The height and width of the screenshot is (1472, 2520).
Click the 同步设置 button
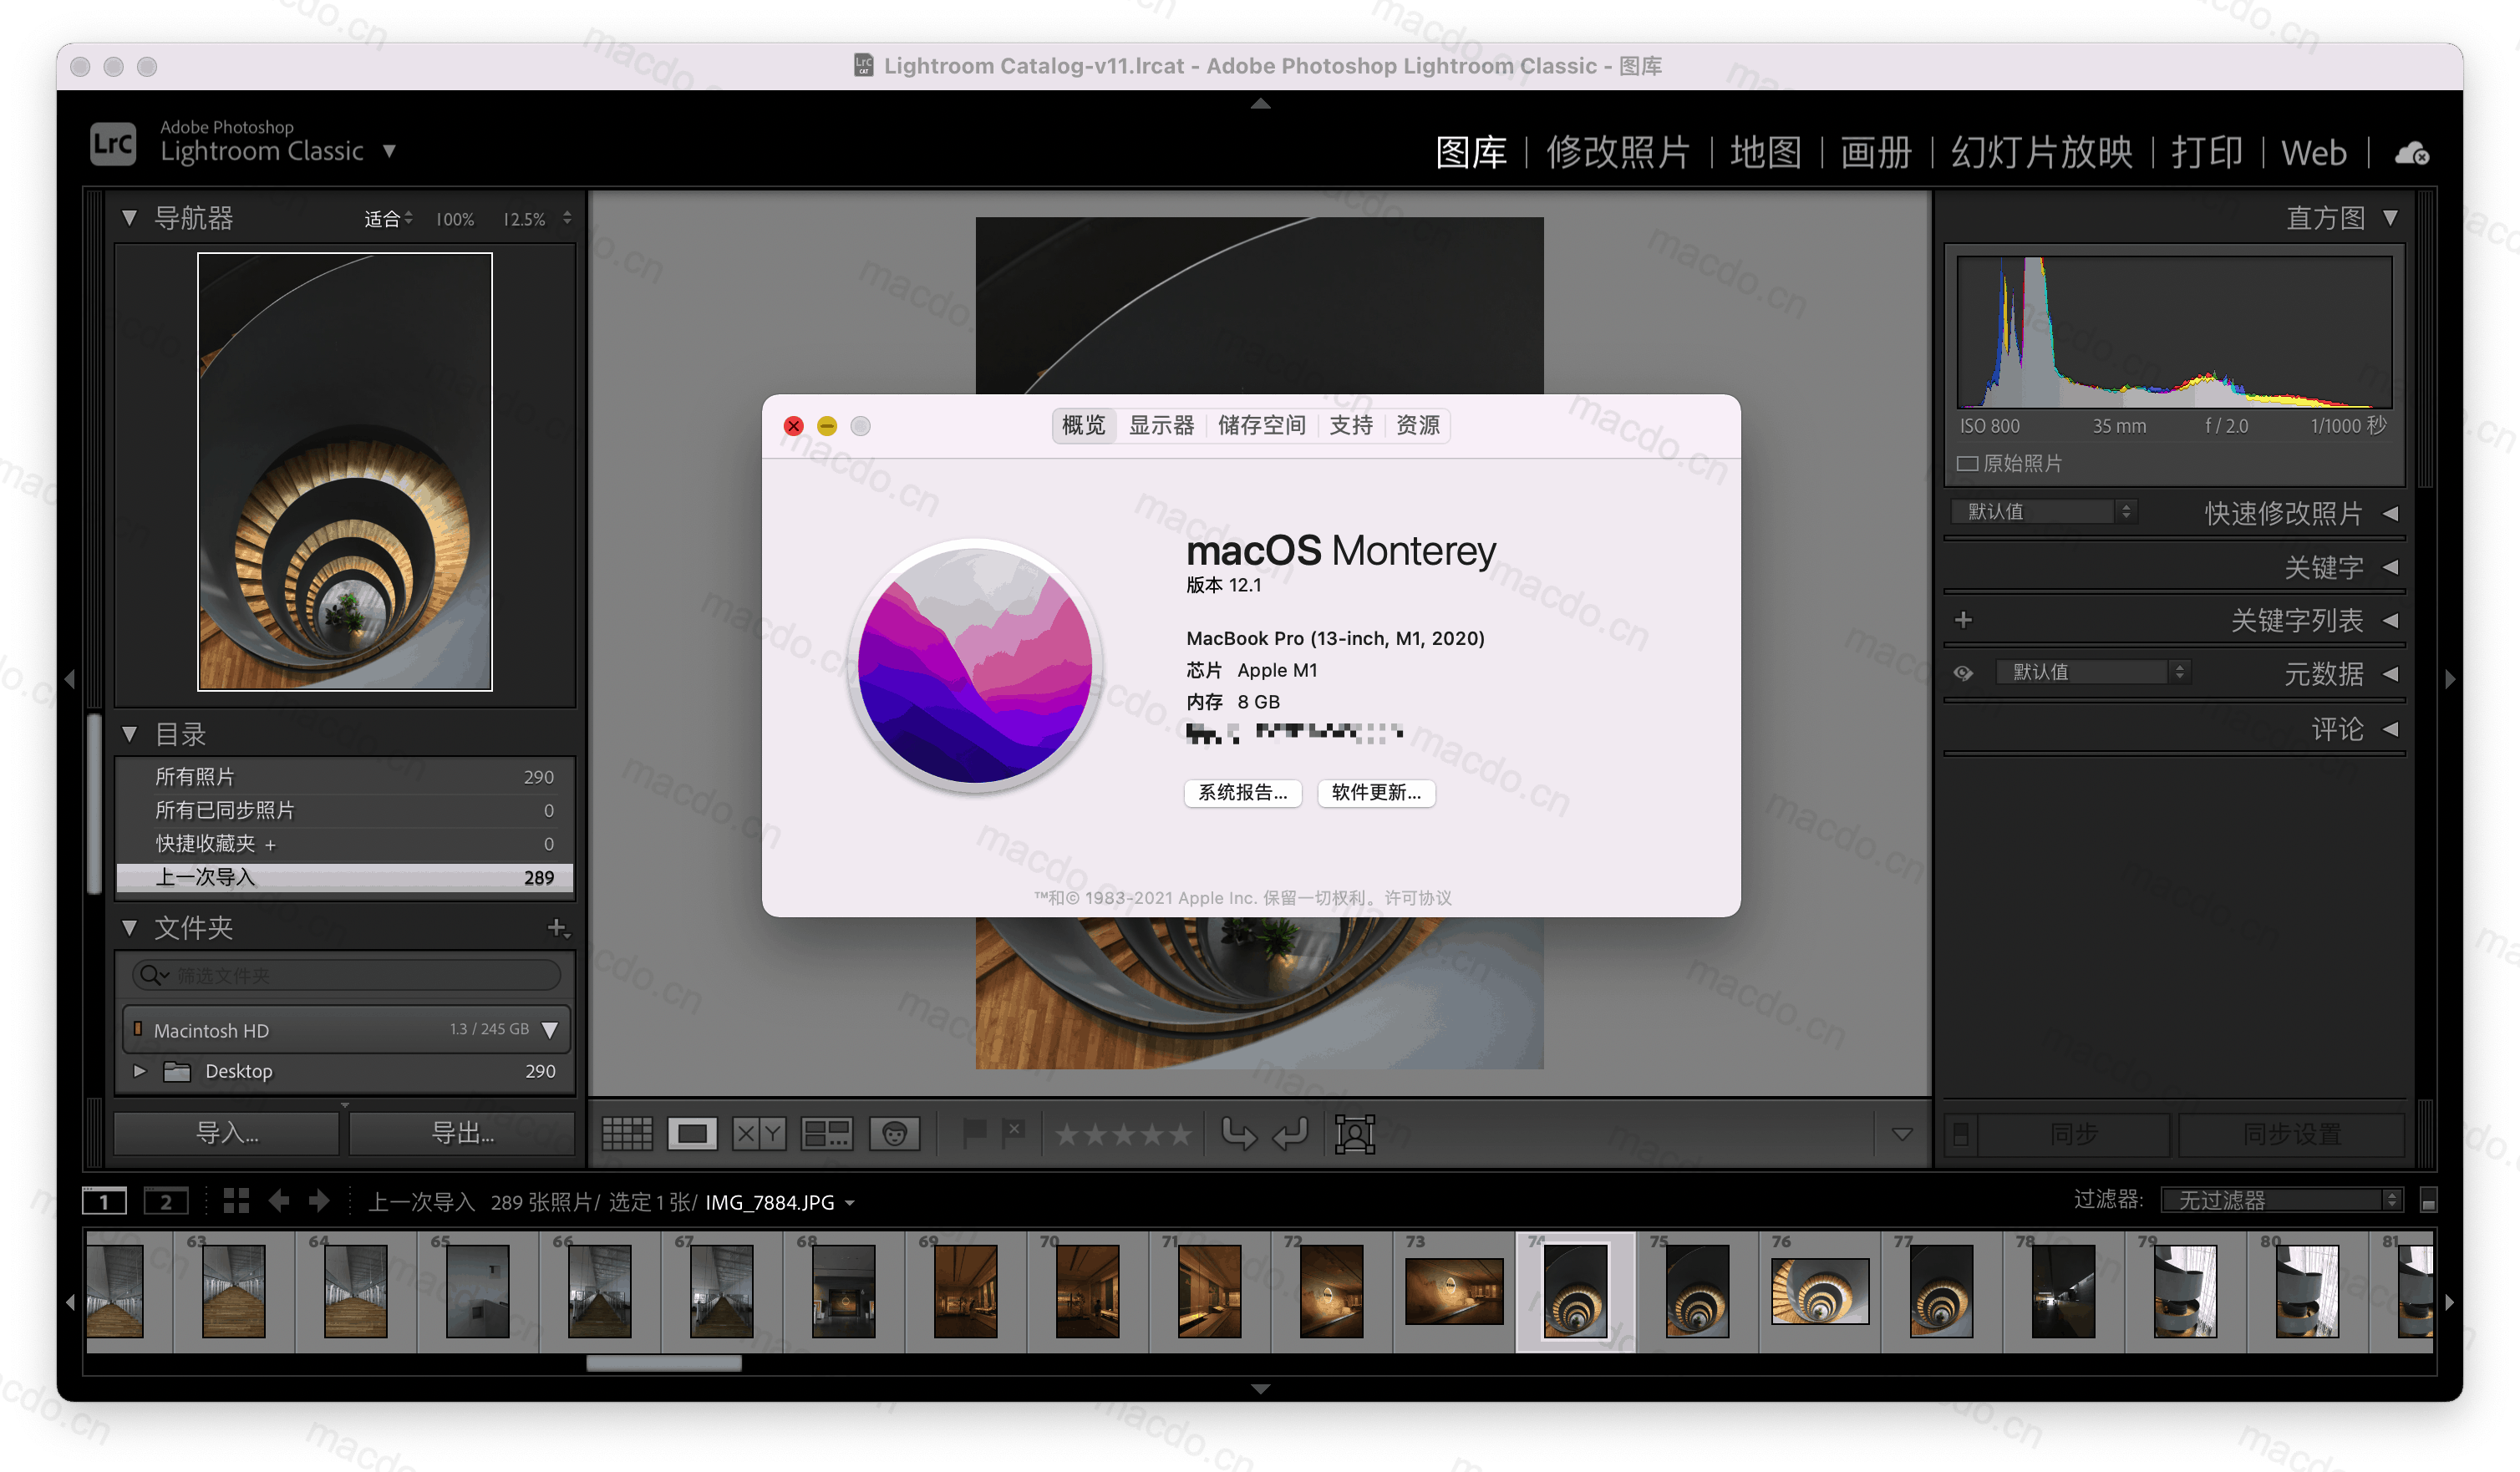tap(2292, 1134)
